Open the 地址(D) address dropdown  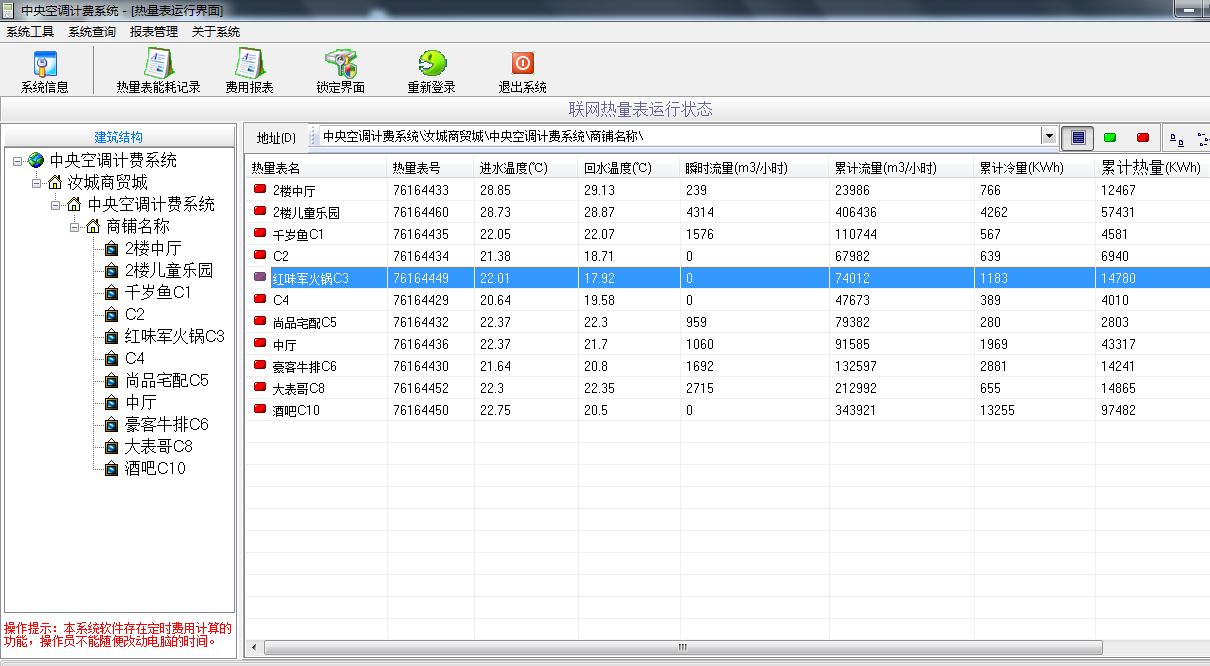[x=1050, y=136]
